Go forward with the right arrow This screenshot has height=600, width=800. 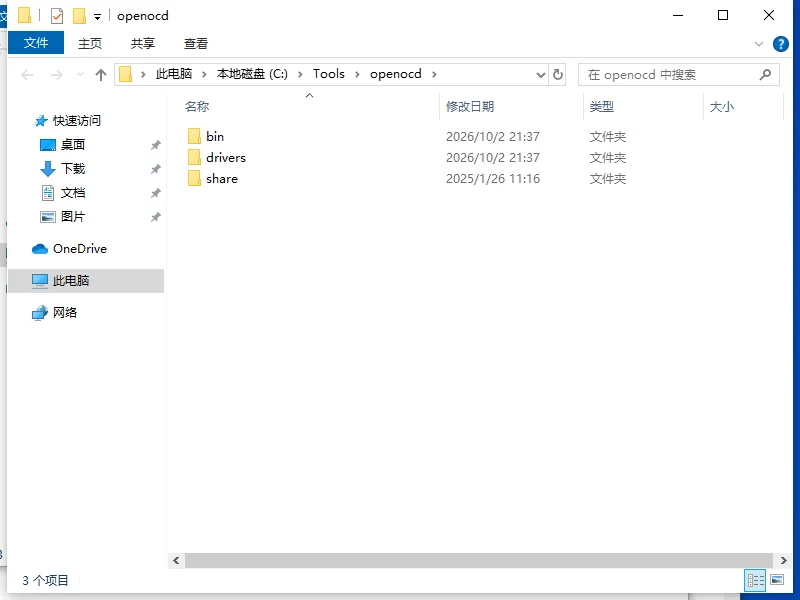tap(56, 75)
